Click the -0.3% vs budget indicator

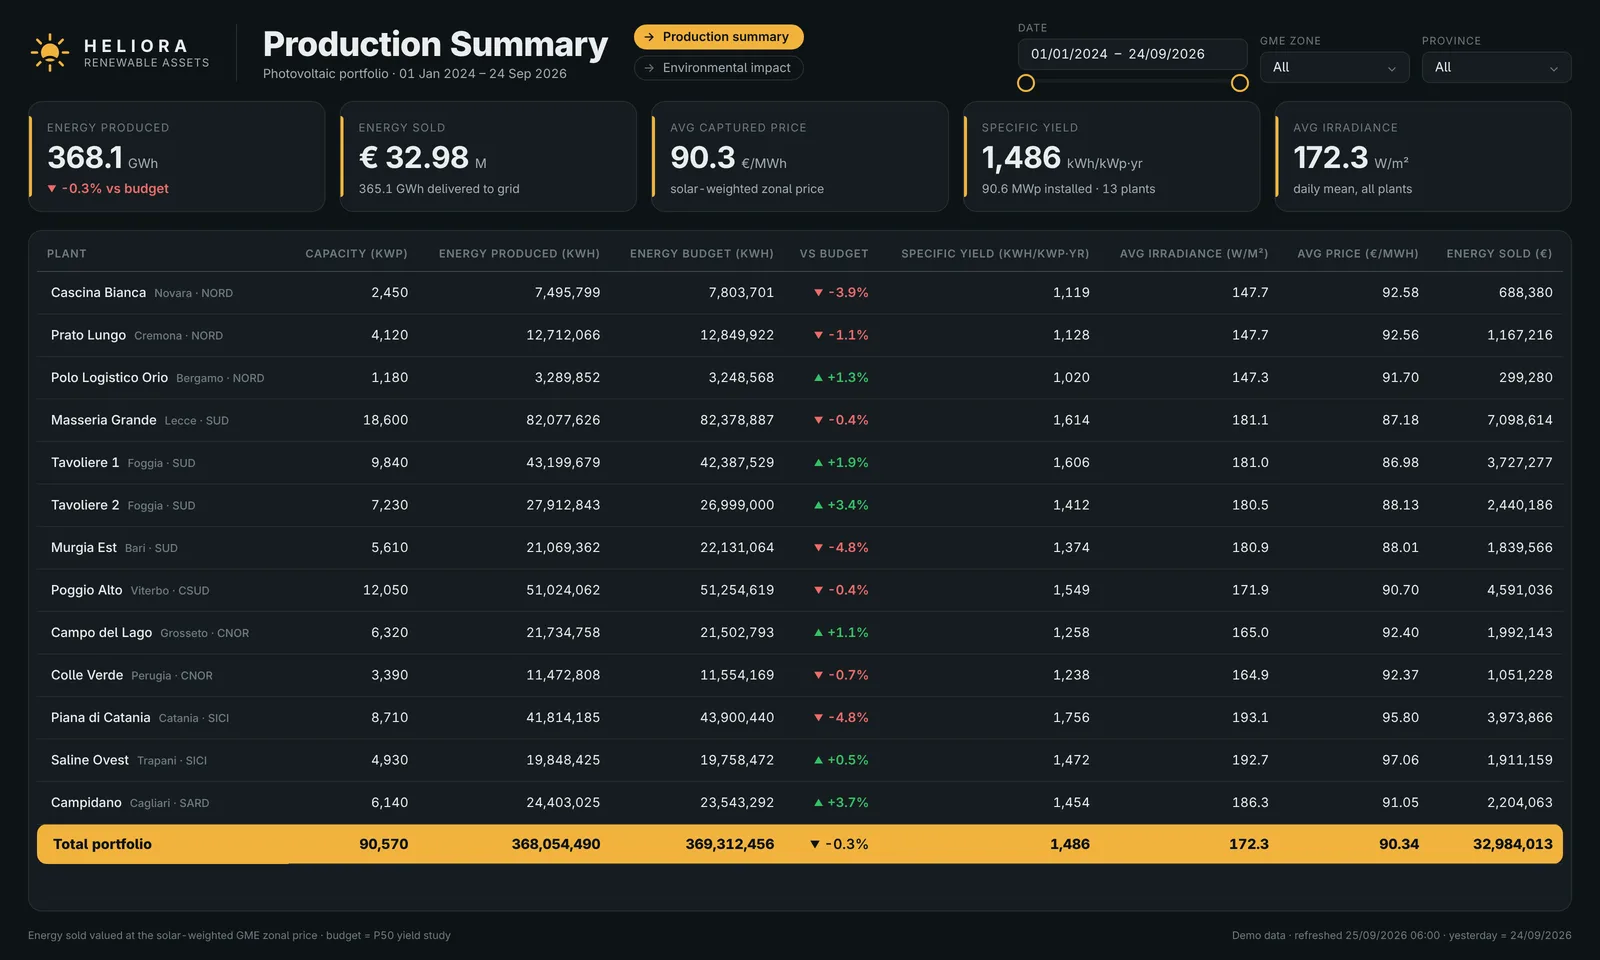tap(108, 189)
